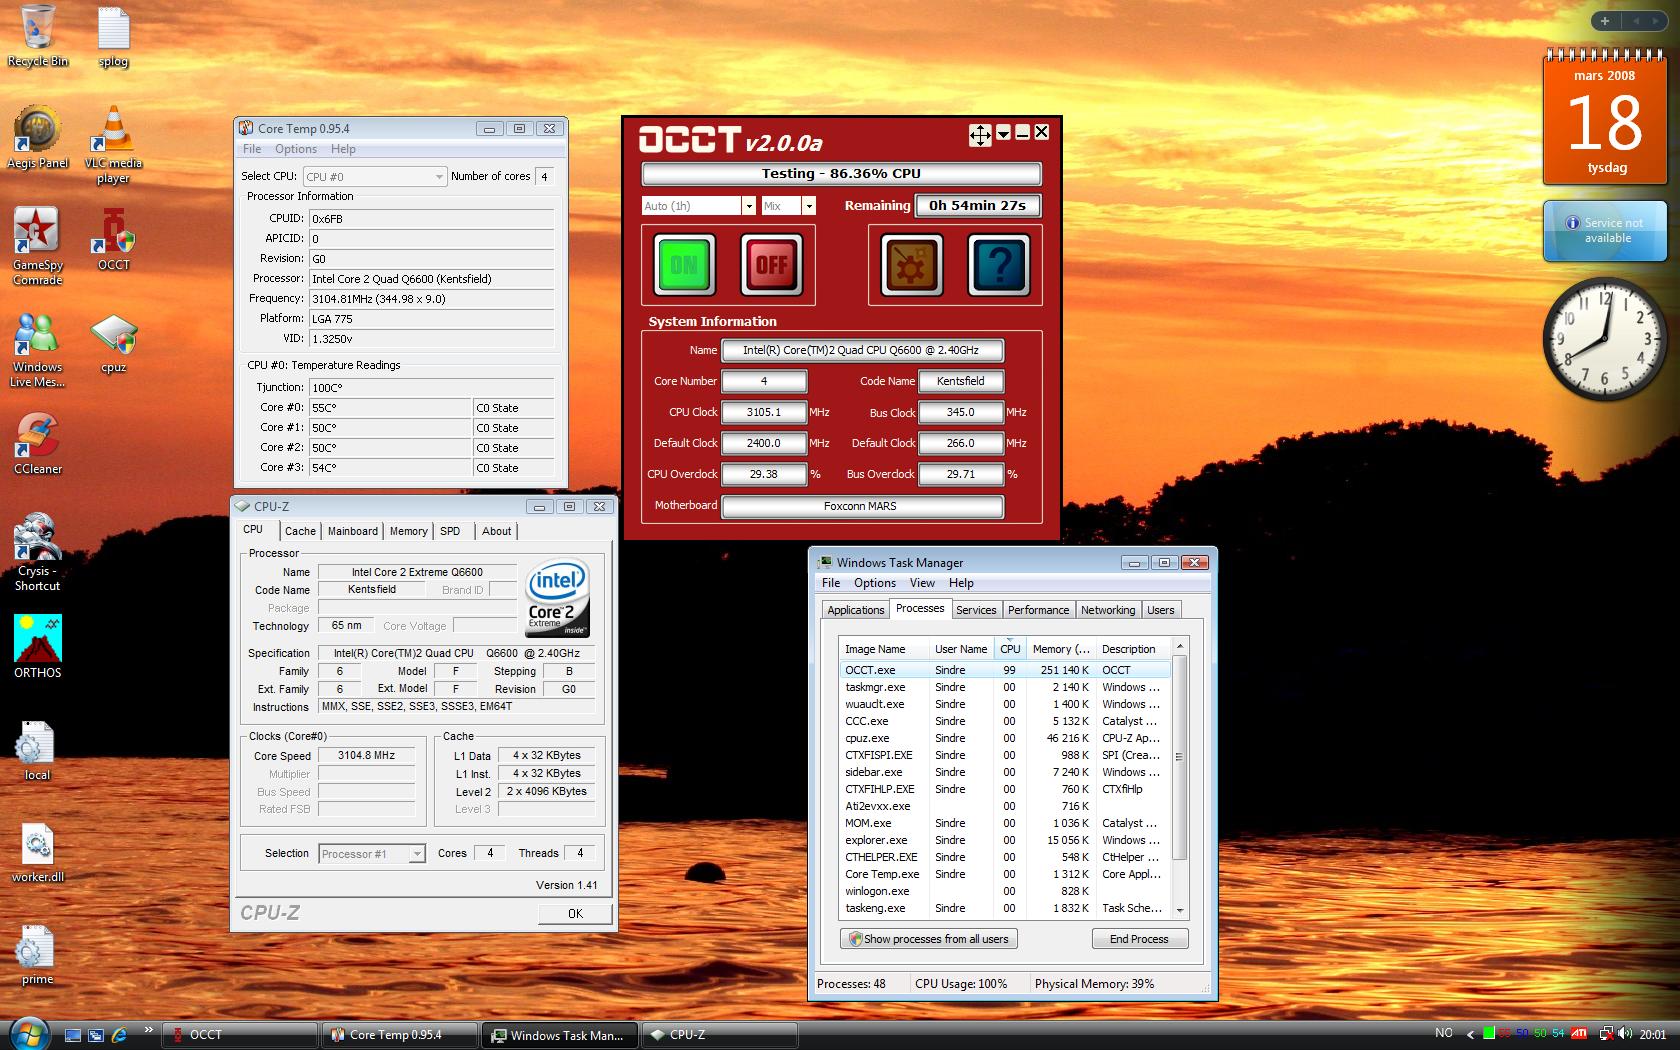Launch cpuz desktop shortcut
This screenshot has height=1050, width=1680.
point(113,342)
